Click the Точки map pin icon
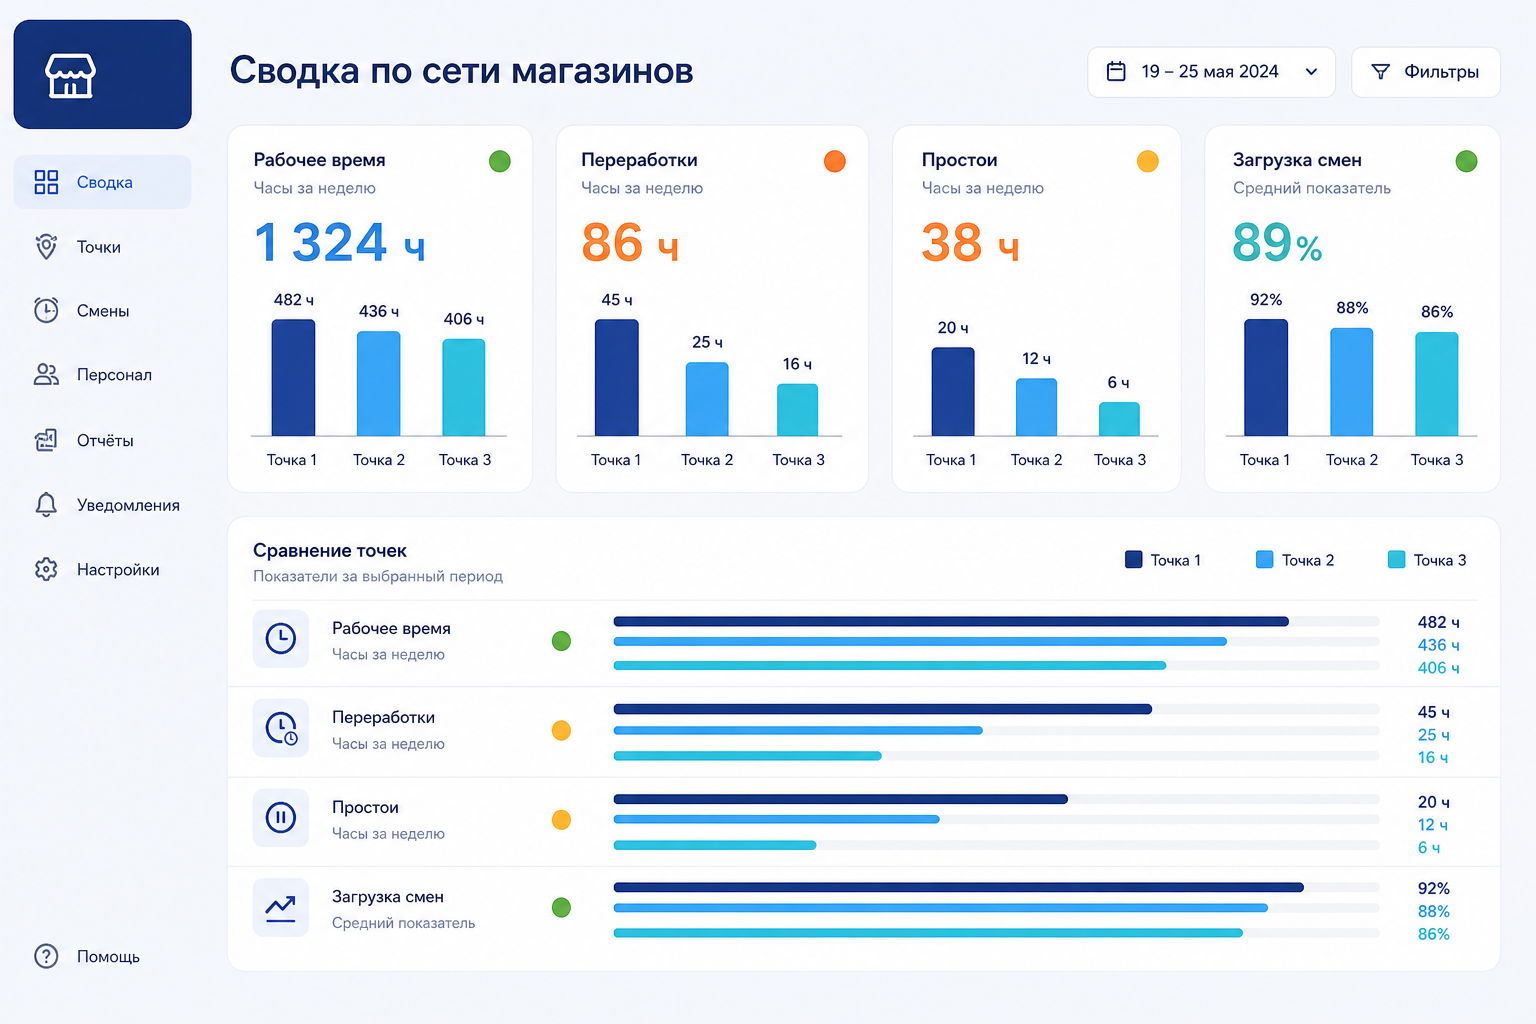The width and height of the screenshot is (1536, 1024). [46, 246]
